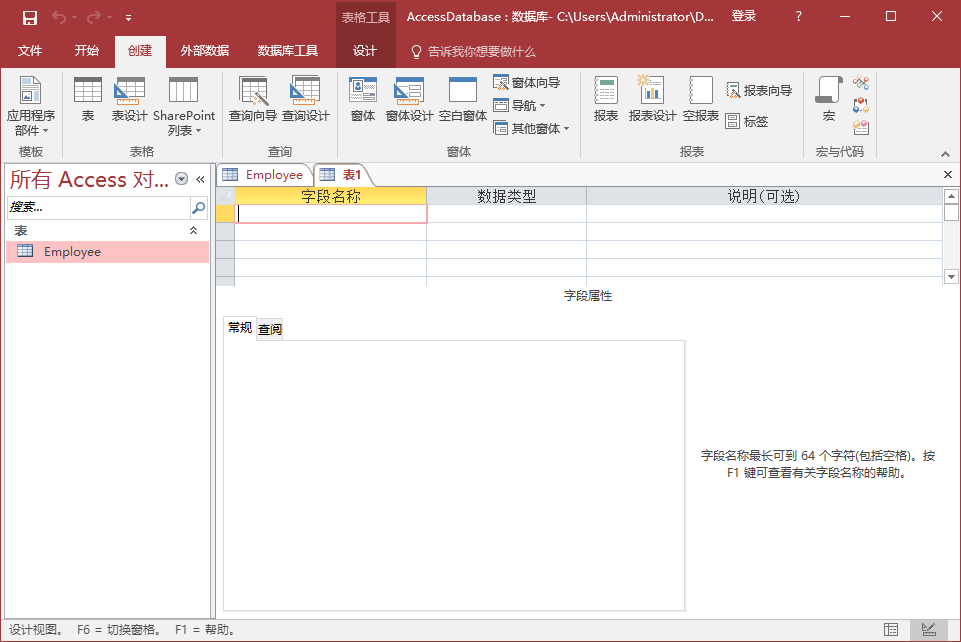Viewport: 961px width, 642px height.
Task: Switch to Datasheet view from status bar
Action: pyautogui.click(x=890, y=630)
